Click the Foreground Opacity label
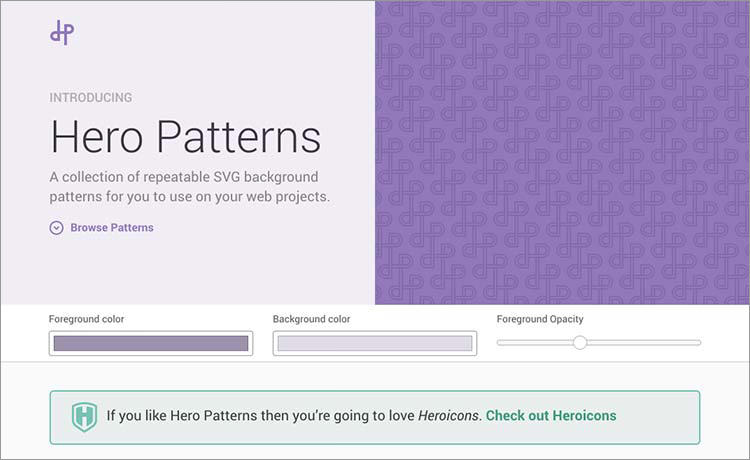Viewport: 750px width, 460px height. click(540, 319)
